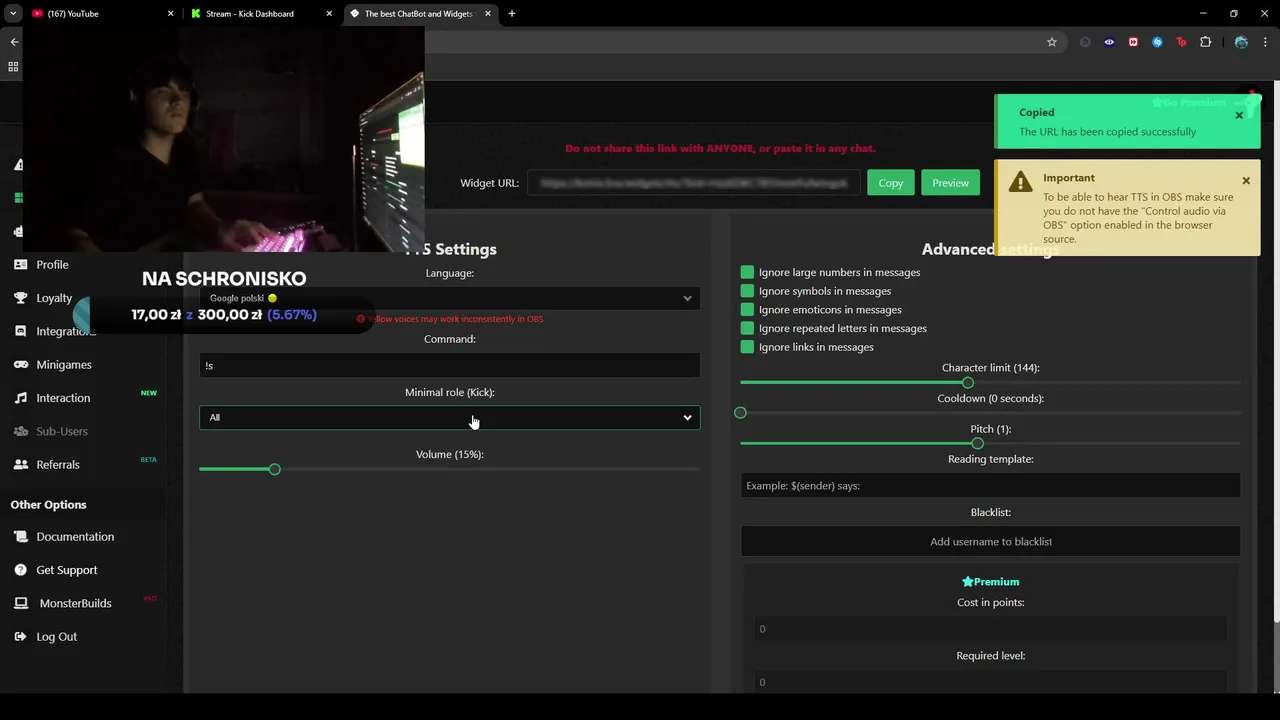Open Documentation link in sidebar
Viewport: 1280px width, 720px height.
click(x=75, y=537)
